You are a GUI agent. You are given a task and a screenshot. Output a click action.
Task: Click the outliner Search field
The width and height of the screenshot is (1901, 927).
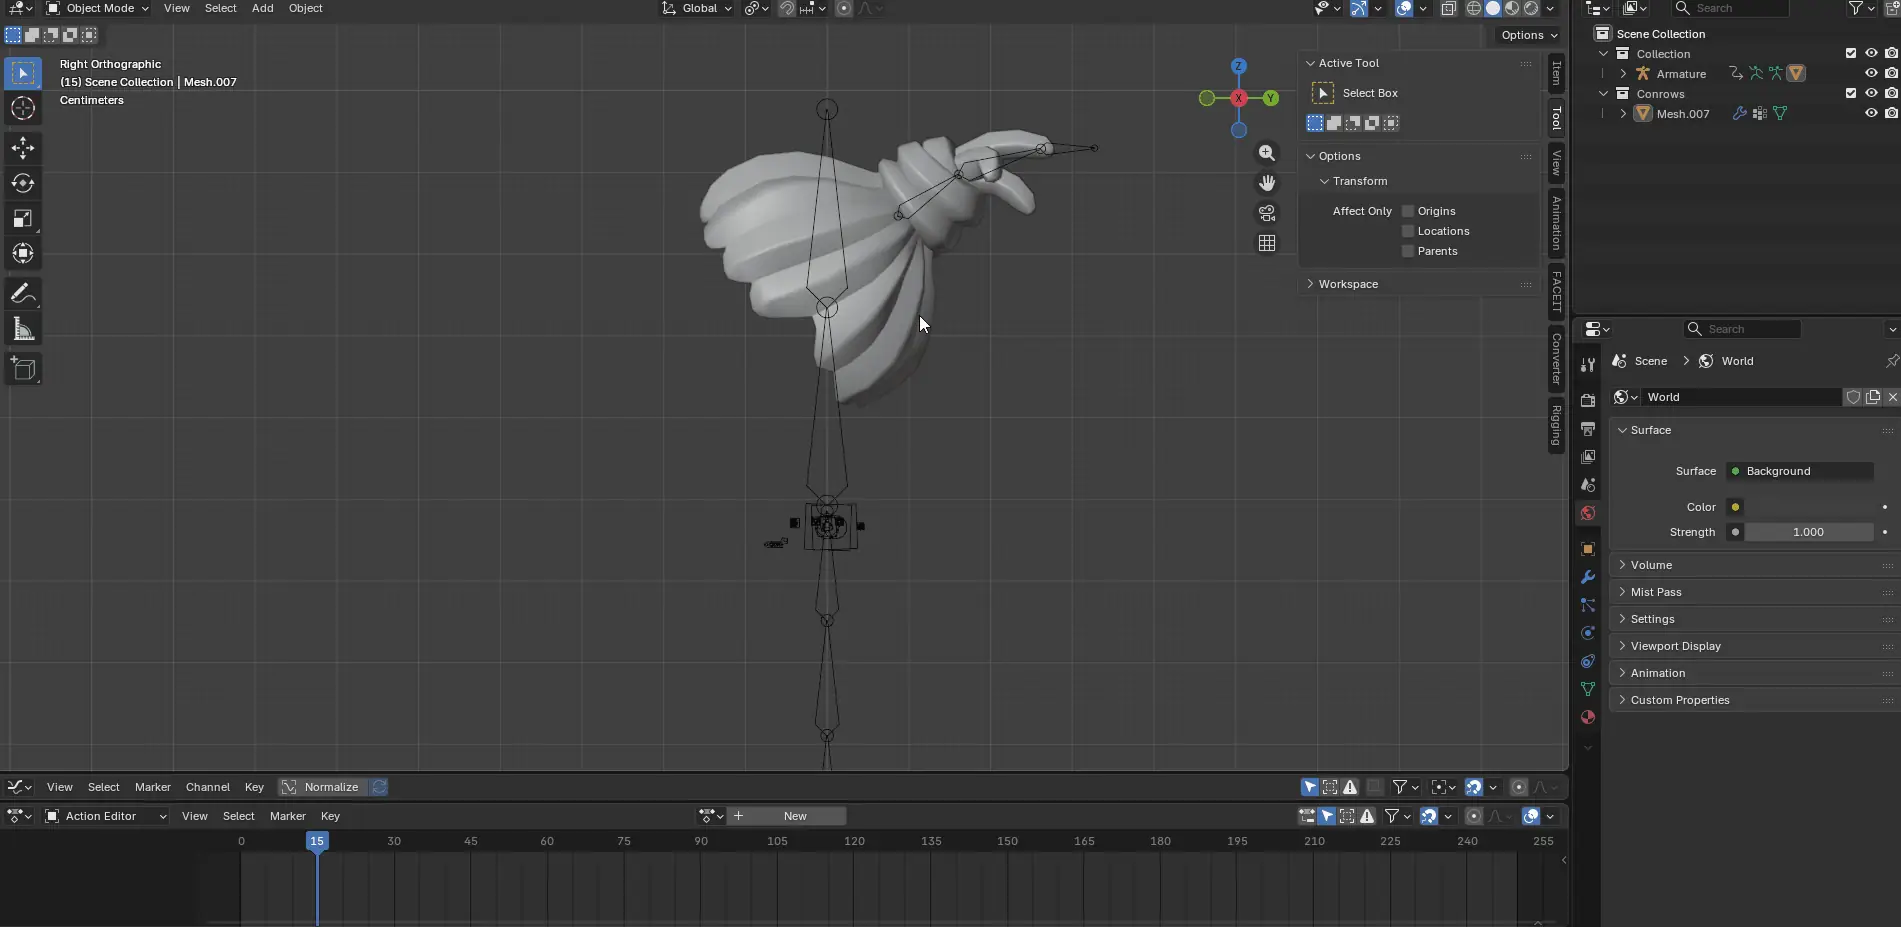click(x=1730, y=8)
